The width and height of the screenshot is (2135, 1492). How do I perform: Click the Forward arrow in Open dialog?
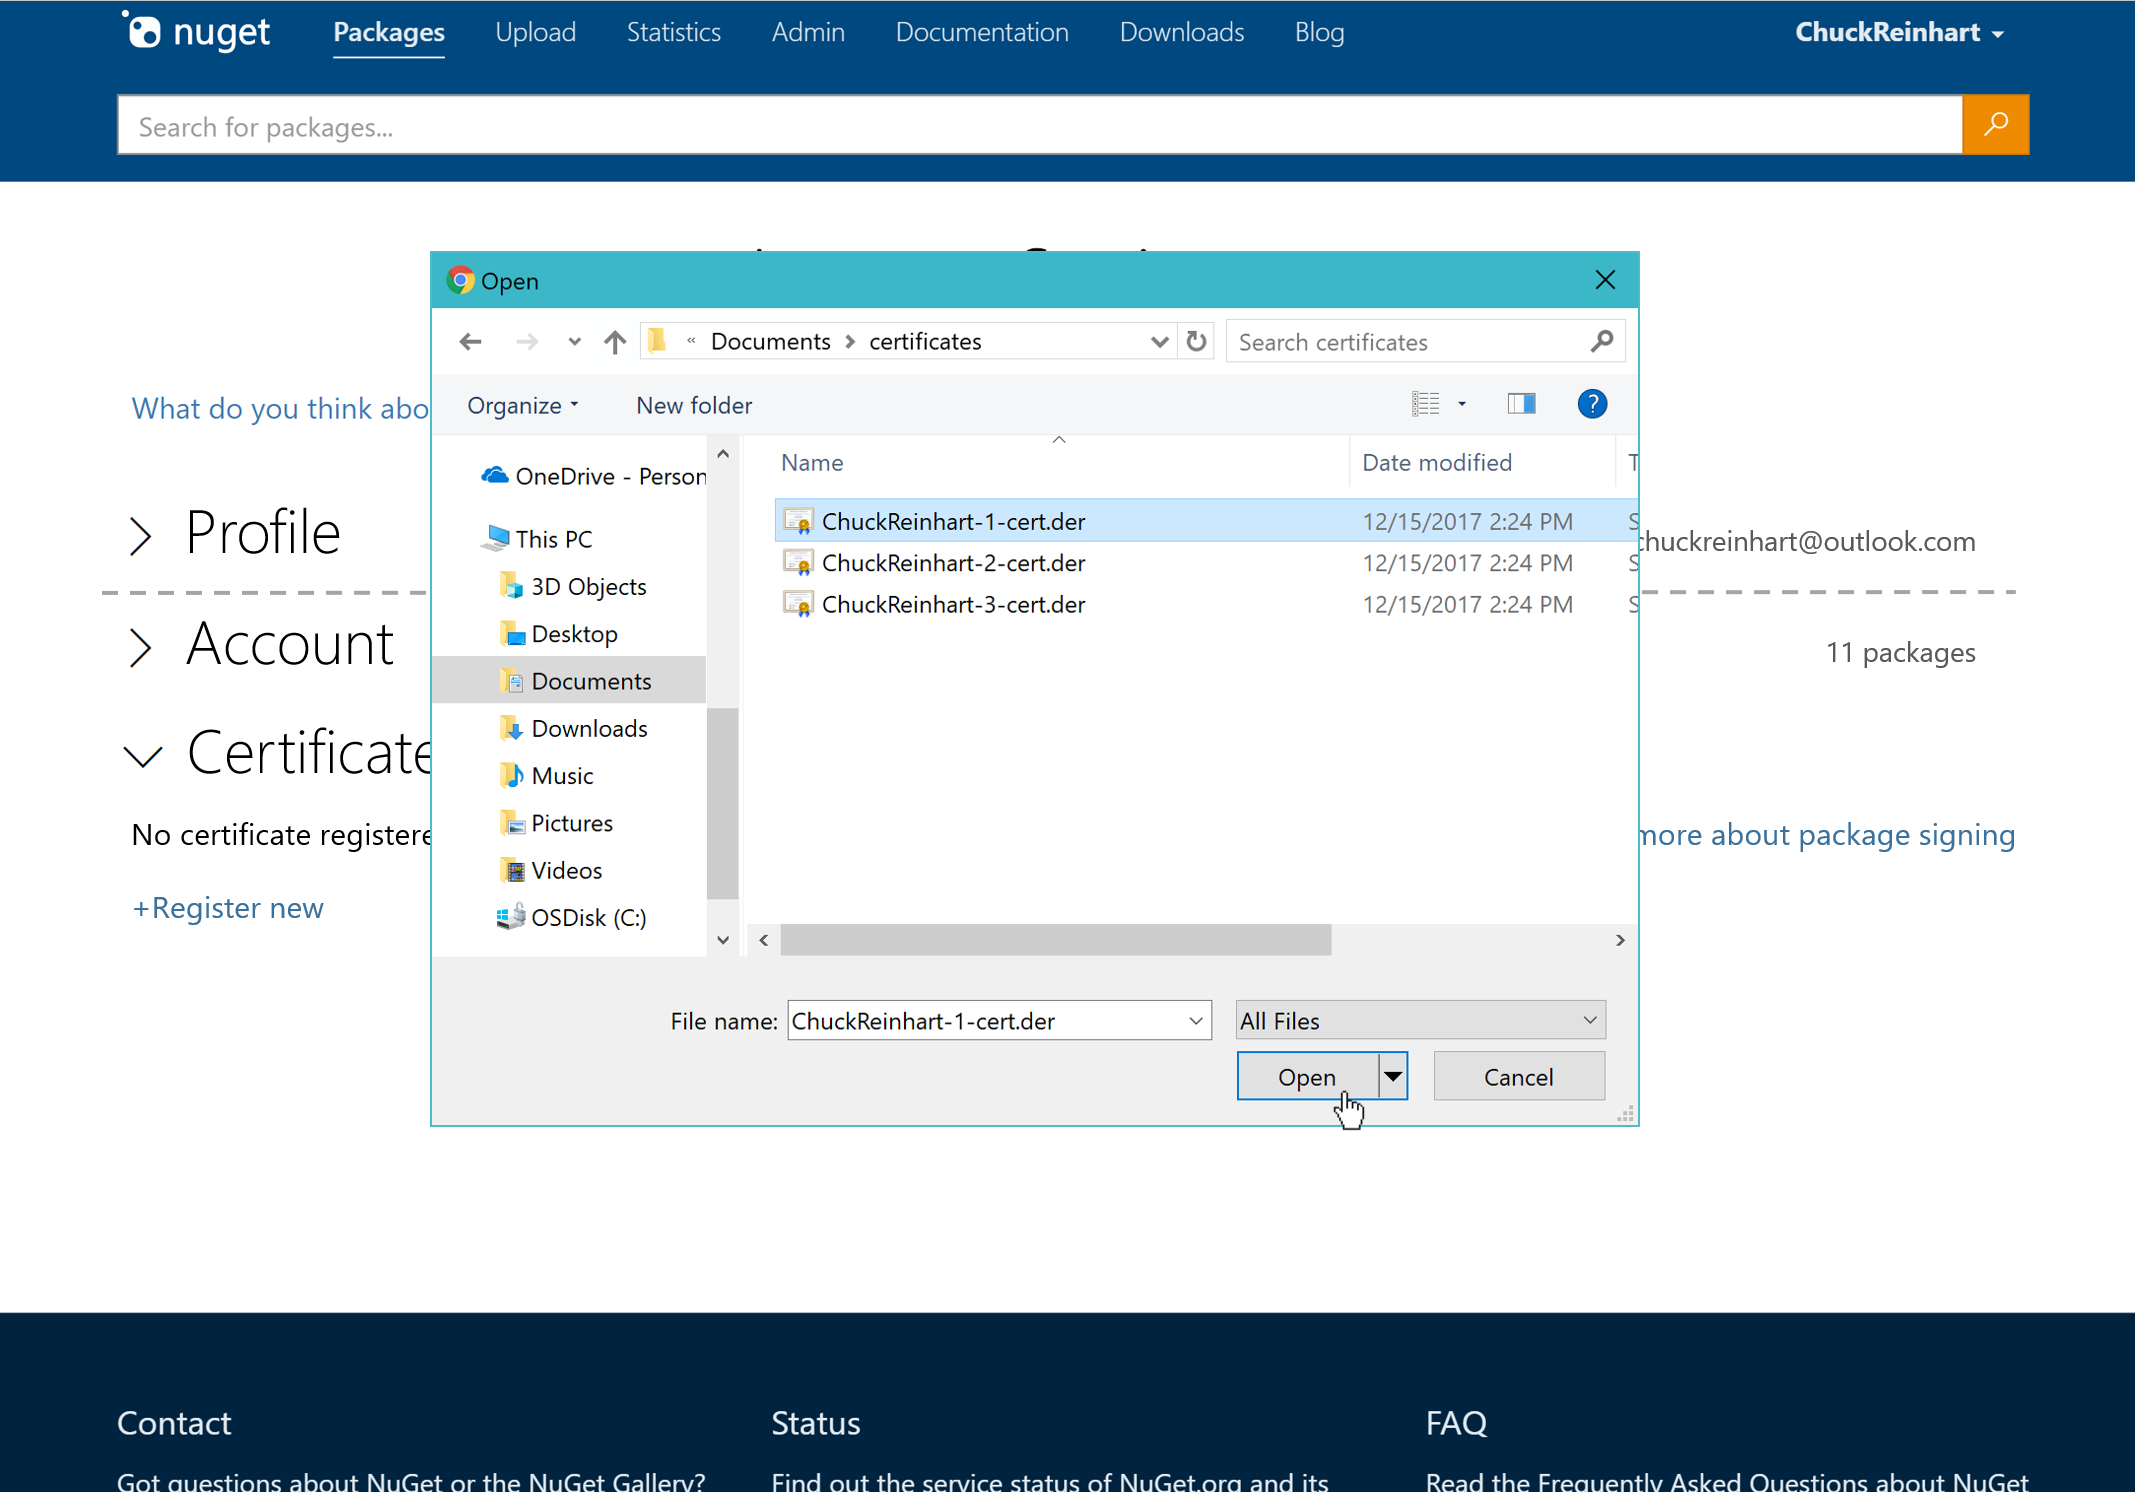click(527, 342)
